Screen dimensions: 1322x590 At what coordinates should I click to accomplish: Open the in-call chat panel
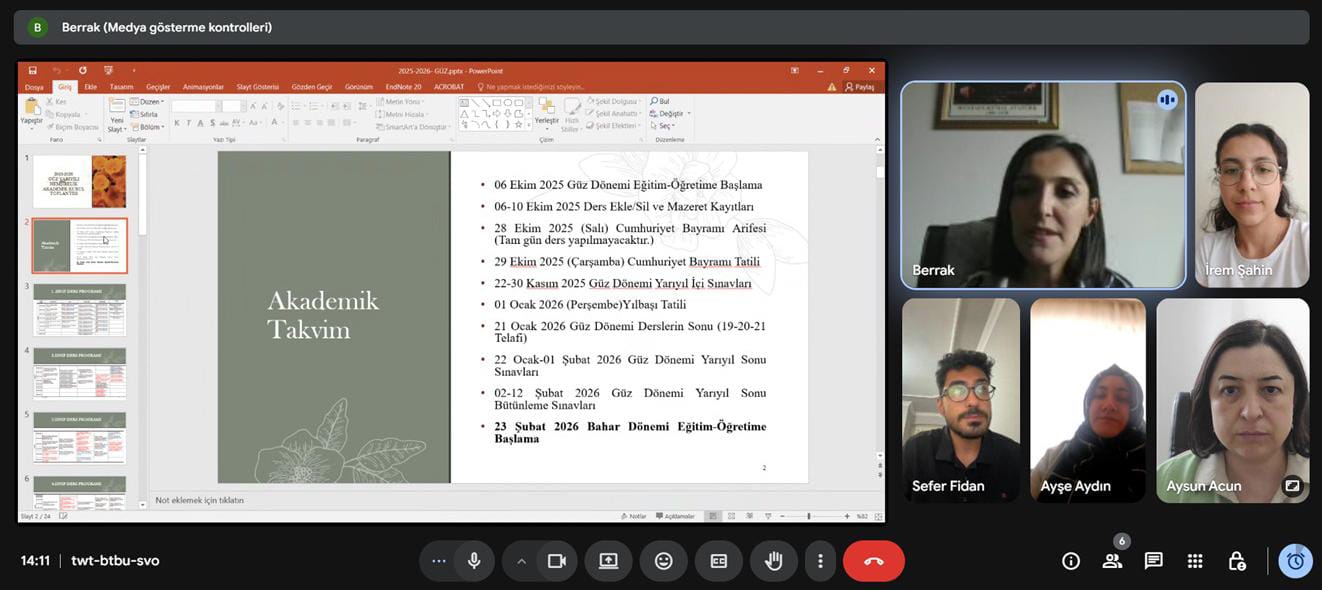[x=1153, y=561]
